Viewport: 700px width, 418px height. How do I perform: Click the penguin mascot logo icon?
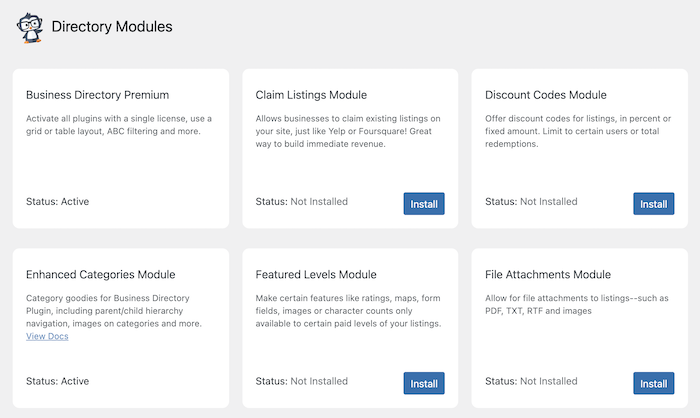[x=30, y=28]
